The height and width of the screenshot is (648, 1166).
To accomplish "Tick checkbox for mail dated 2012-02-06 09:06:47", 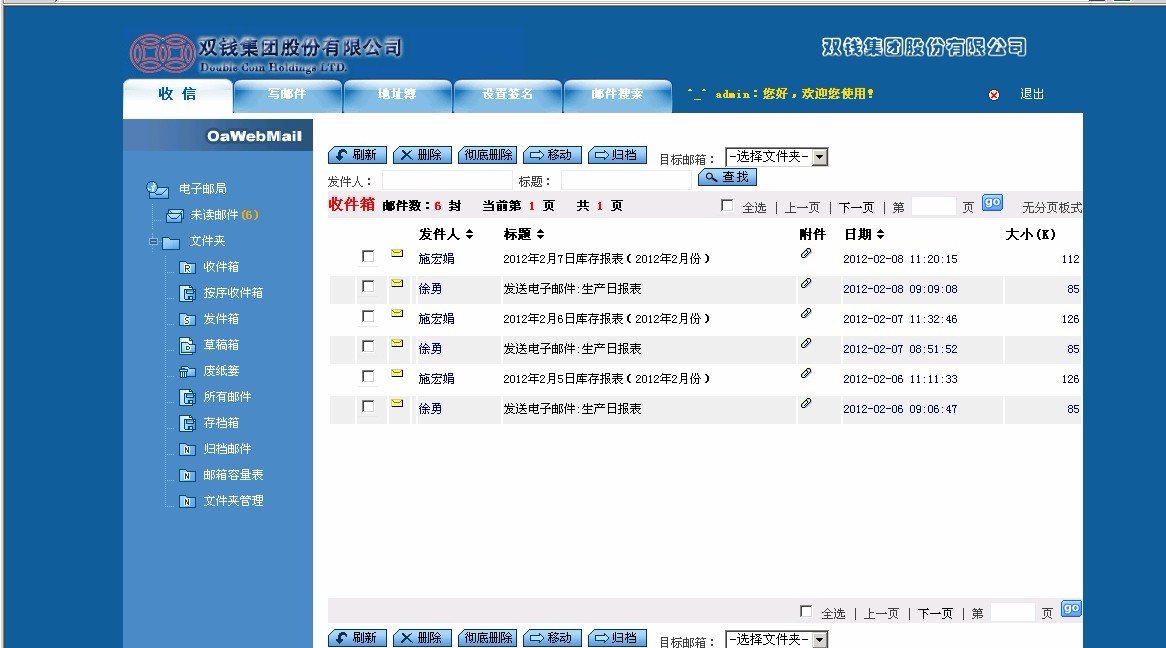I will pyautogui.click(x=367, y=406).
